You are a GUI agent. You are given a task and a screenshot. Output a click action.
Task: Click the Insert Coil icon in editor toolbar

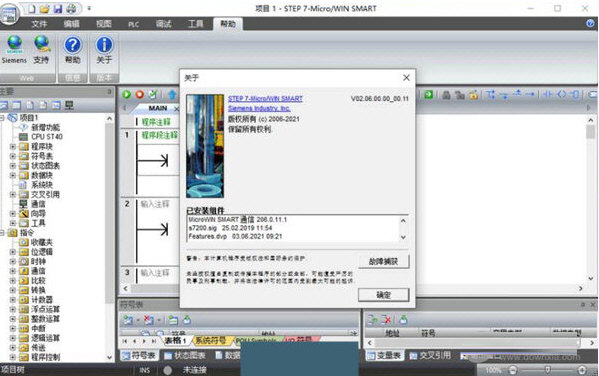pyautogui.click(x=562, y=94)
